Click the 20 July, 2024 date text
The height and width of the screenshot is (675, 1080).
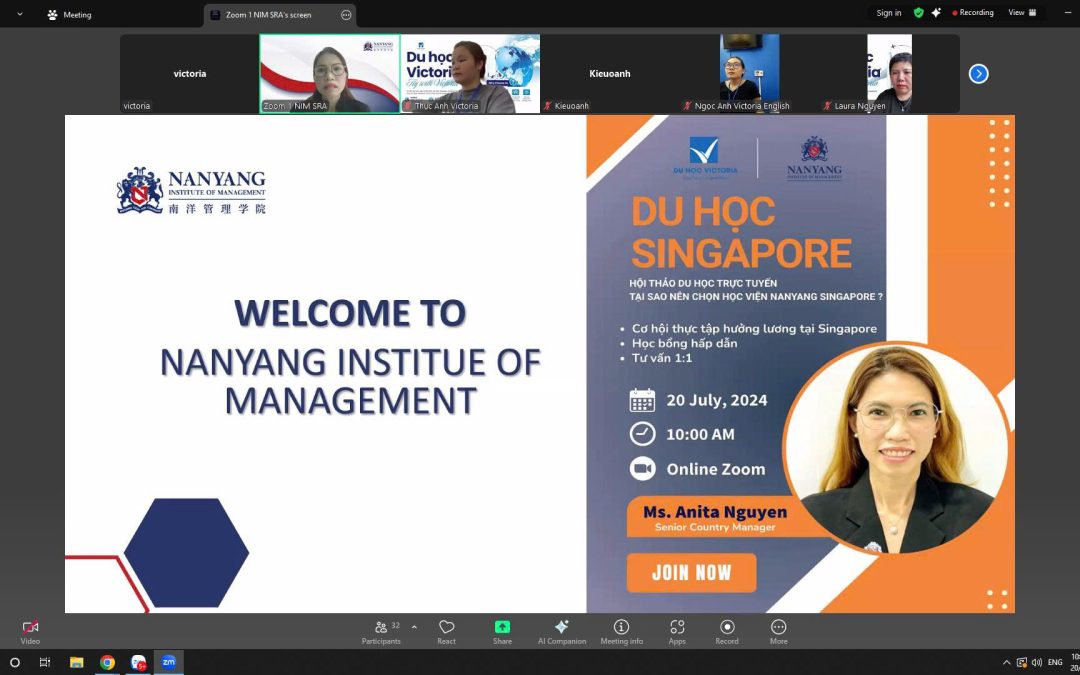[716, 400]
